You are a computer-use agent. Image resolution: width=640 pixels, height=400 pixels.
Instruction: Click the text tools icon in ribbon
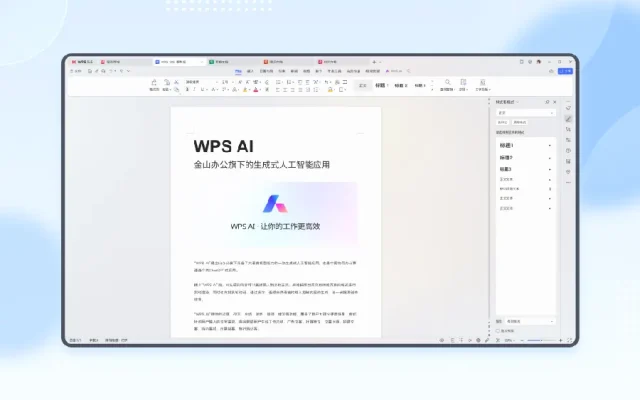pos(482,82)
